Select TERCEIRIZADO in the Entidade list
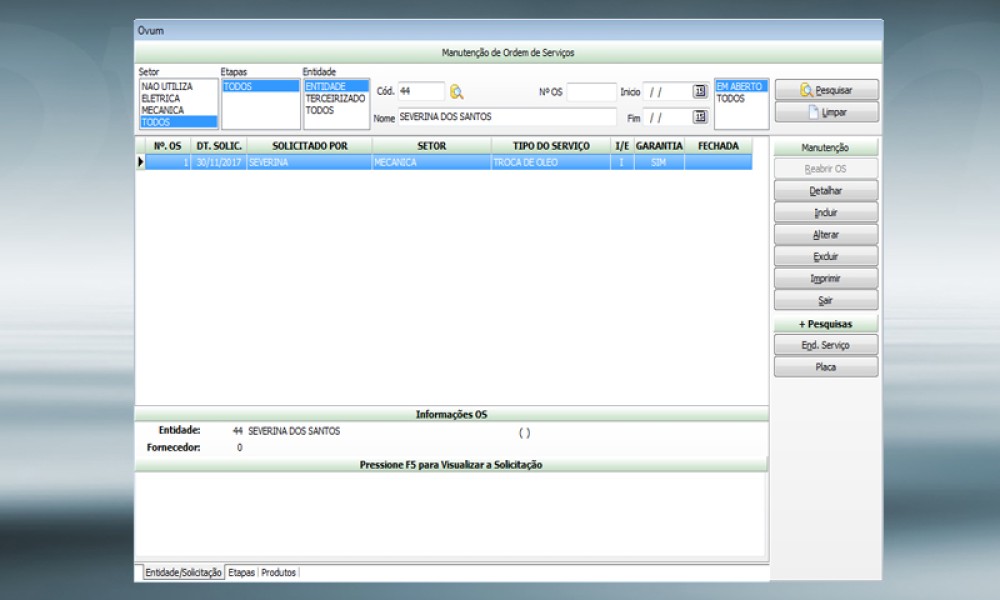The height and width of the screenshot is (600, 1000). click(335, 99)
